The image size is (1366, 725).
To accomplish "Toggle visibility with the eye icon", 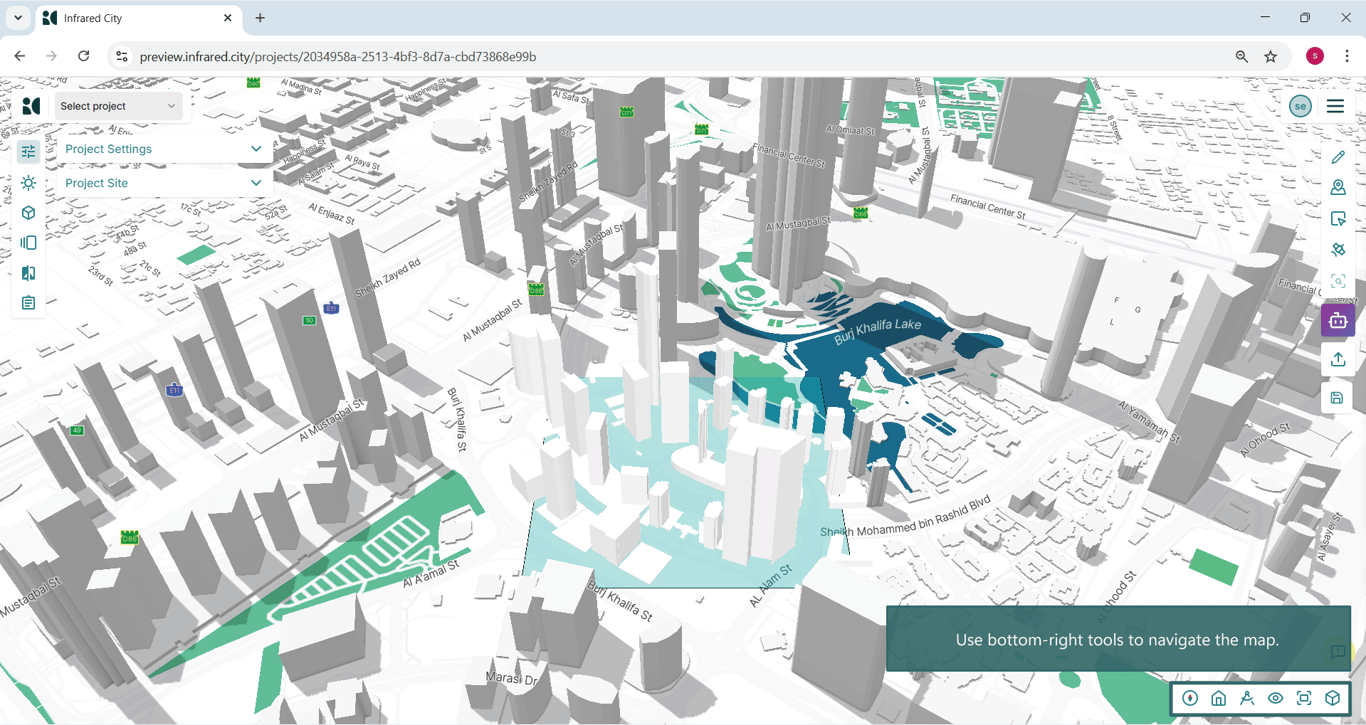I will 1275,699.
